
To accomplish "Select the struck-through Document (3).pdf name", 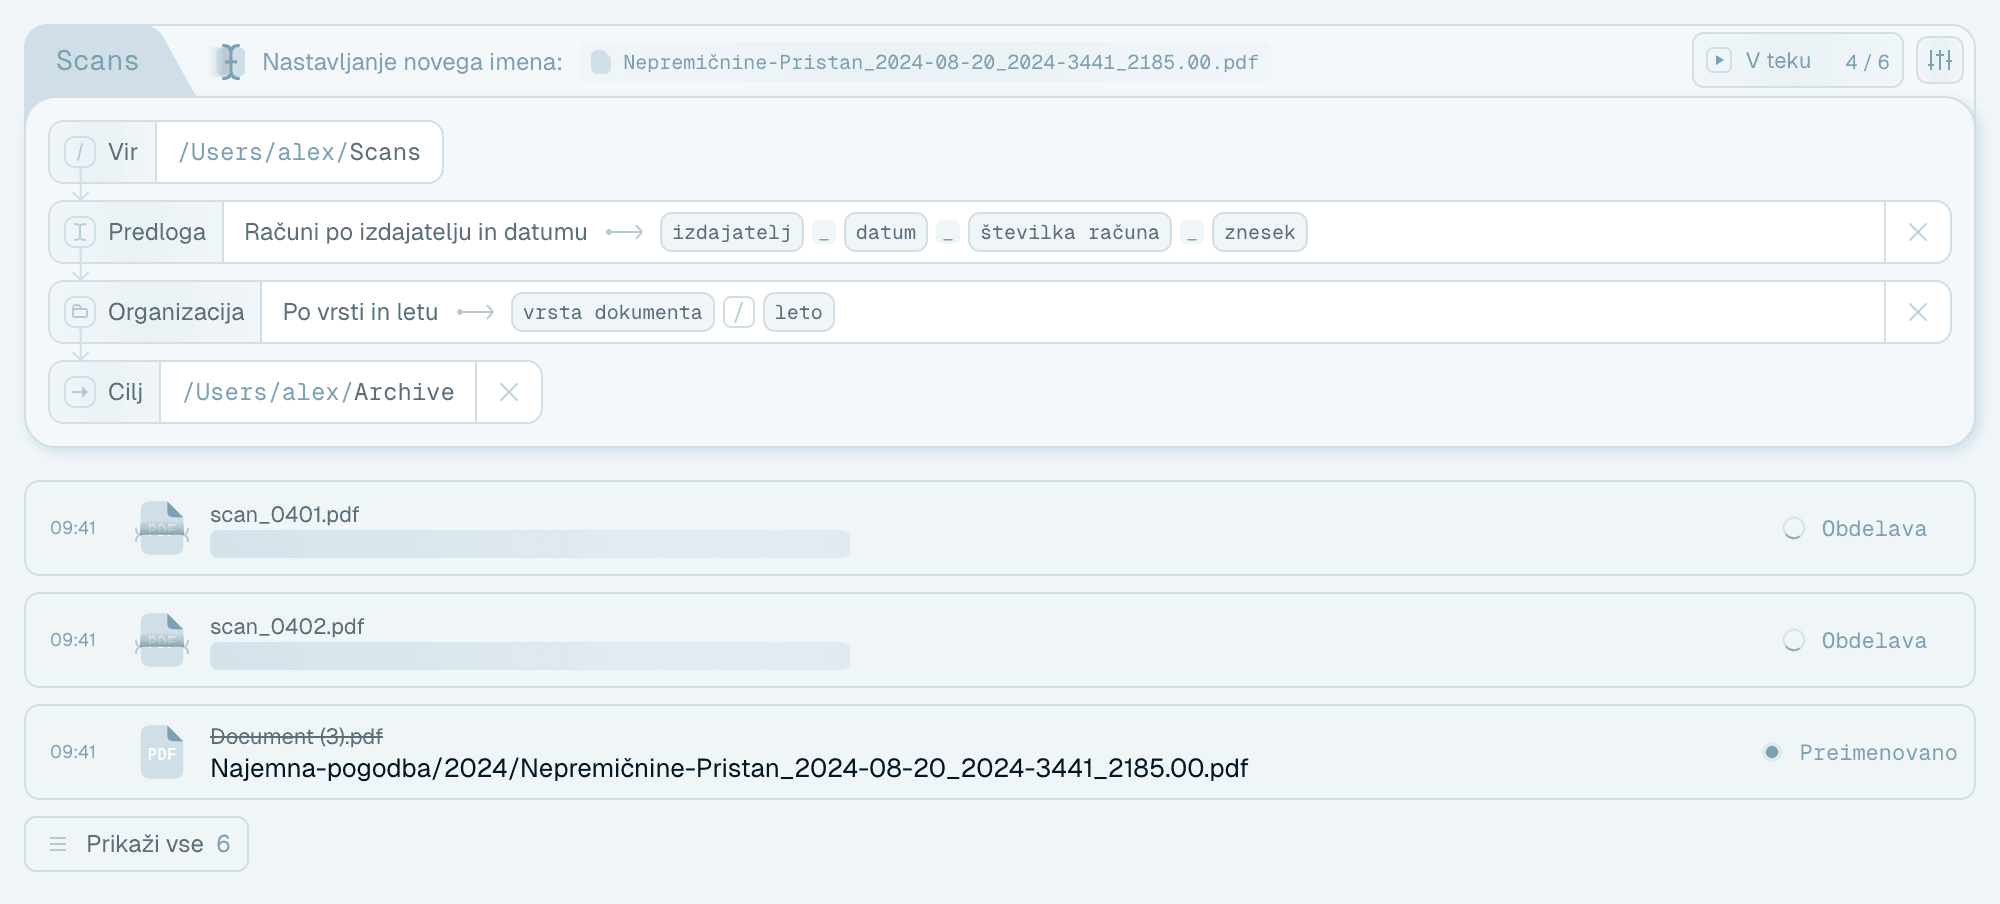I will coord(296,736).
